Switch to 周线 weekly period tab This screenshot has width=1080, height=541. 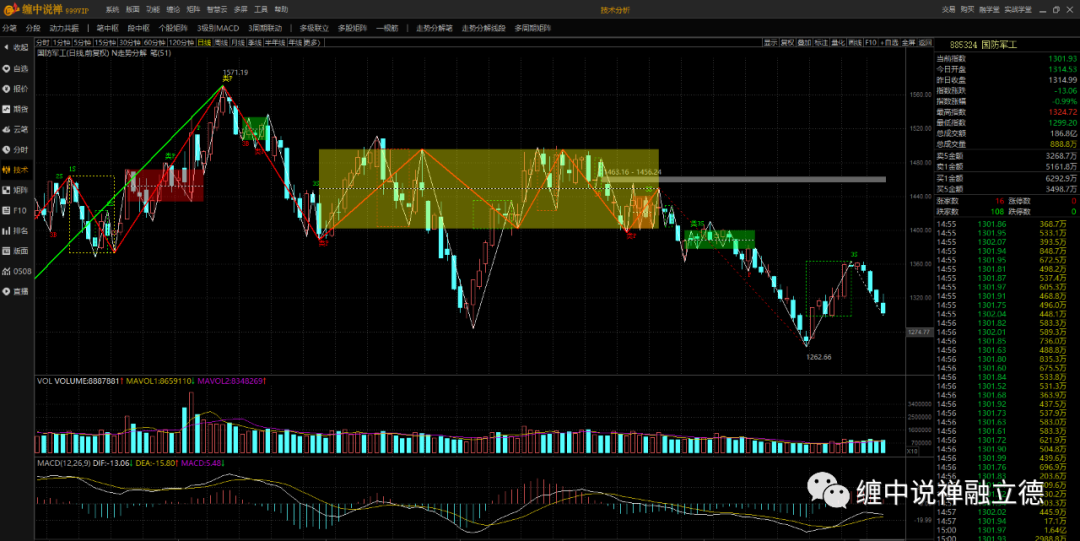point(221,43)
